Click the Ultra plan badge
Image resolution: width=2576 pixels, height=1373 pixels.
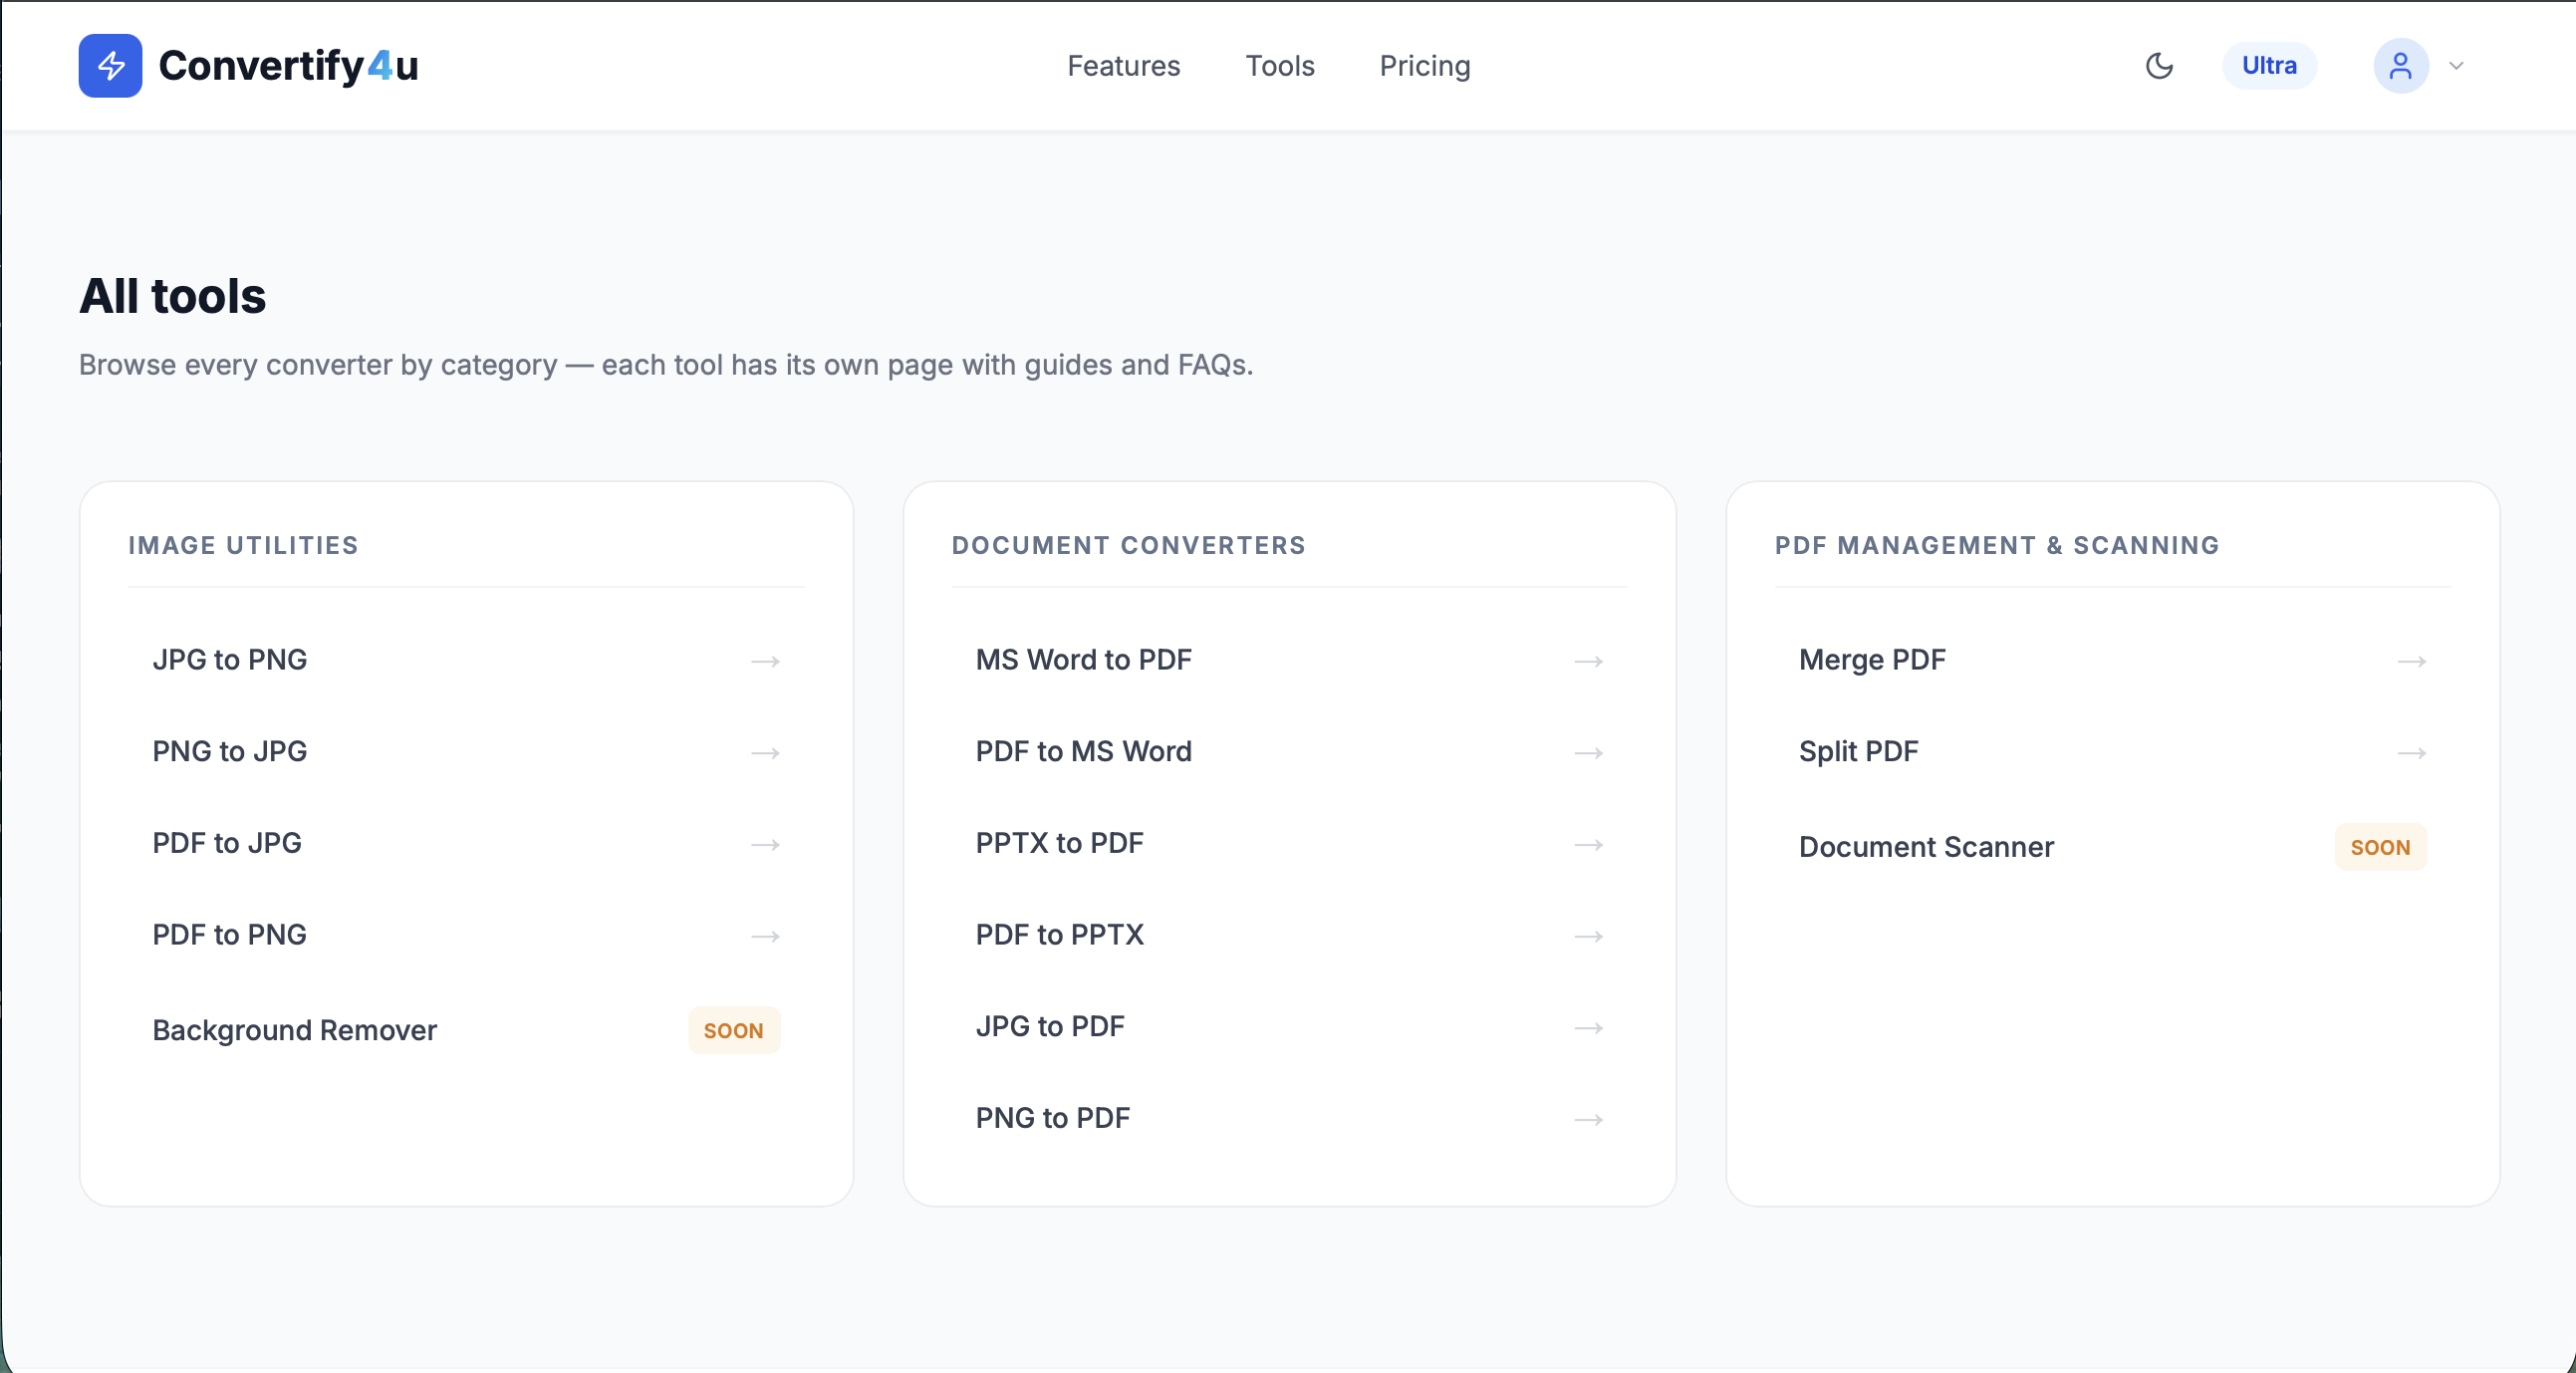[x=2268, y=66]
